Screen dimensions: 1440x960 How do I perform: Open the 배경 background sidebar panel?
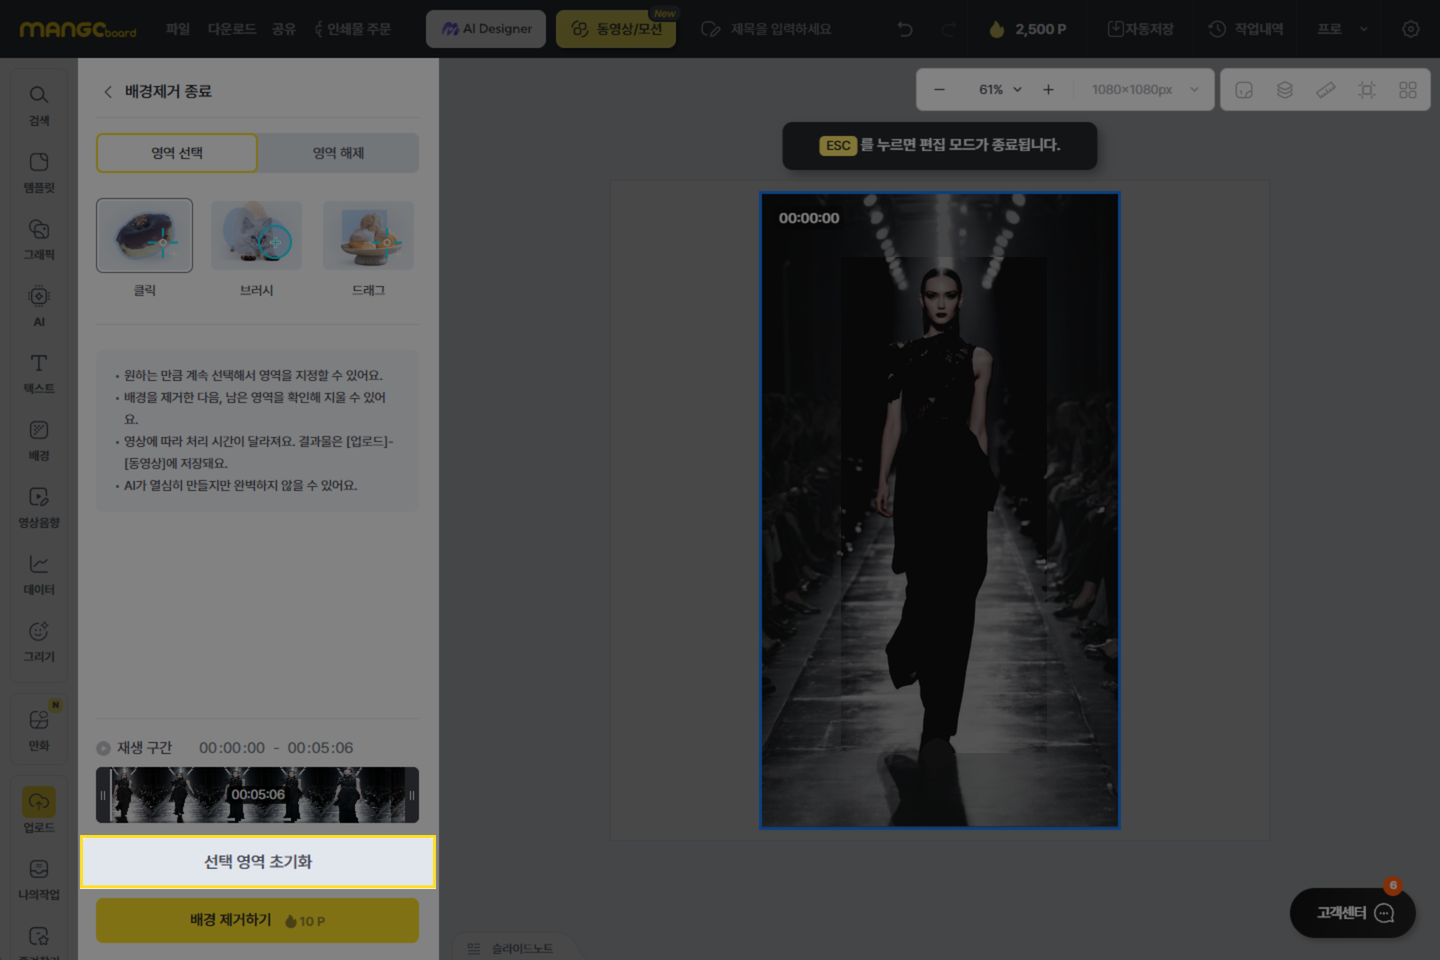(x=39, y=440)
